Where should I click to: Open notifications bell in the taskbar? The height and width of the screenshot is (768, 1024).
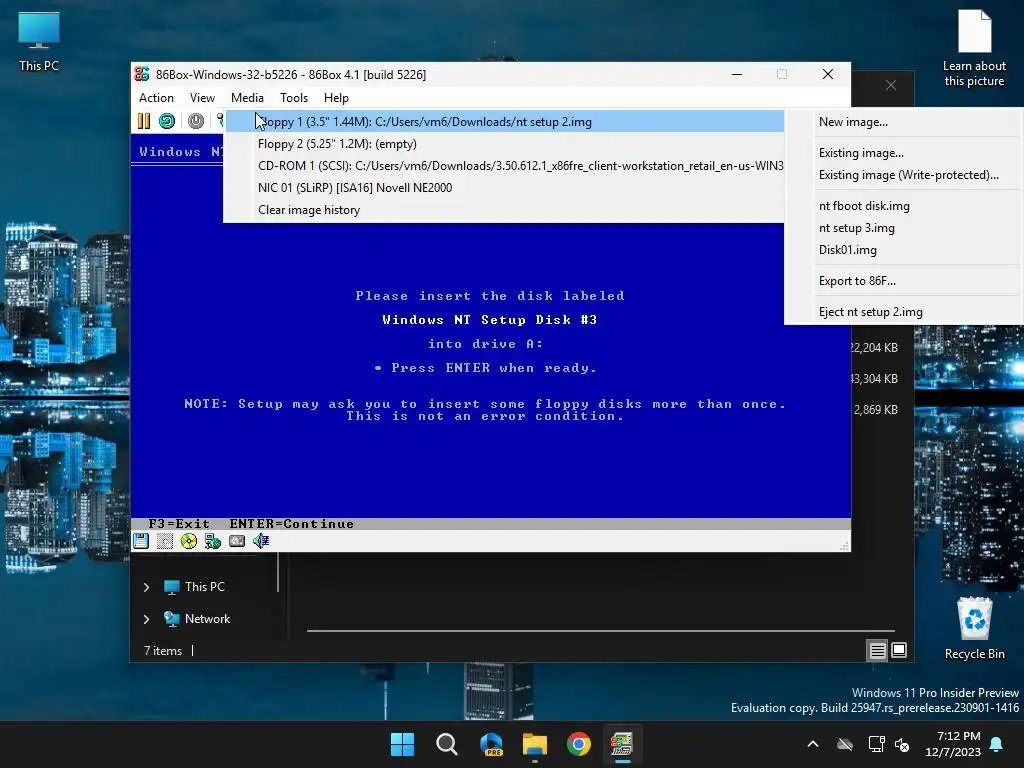pos(997,744)
